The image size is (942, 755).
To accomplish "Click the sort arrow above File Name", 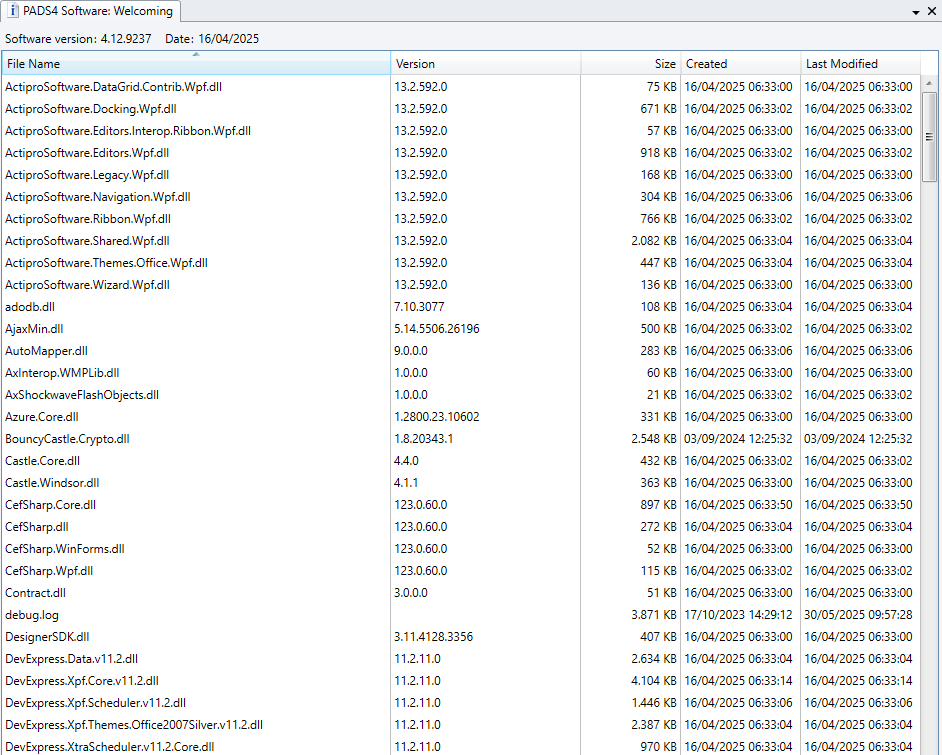I will [196, 55].
